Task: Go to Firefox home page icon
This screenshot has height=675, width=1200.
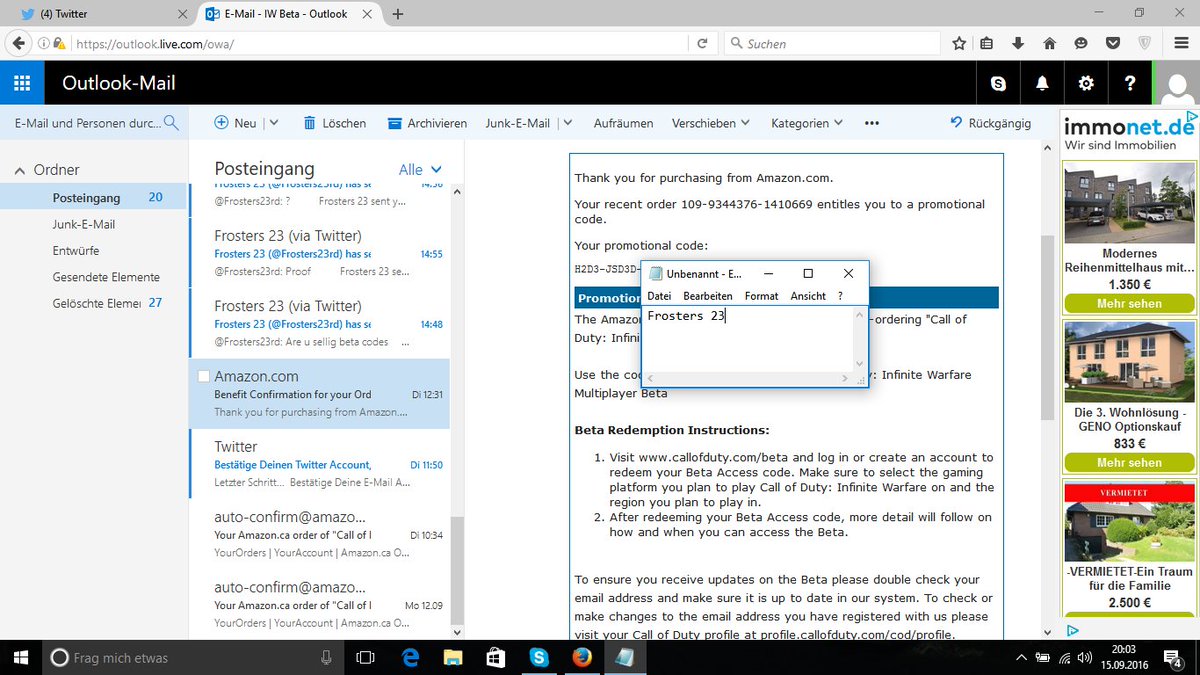Action: point(1049,43)
